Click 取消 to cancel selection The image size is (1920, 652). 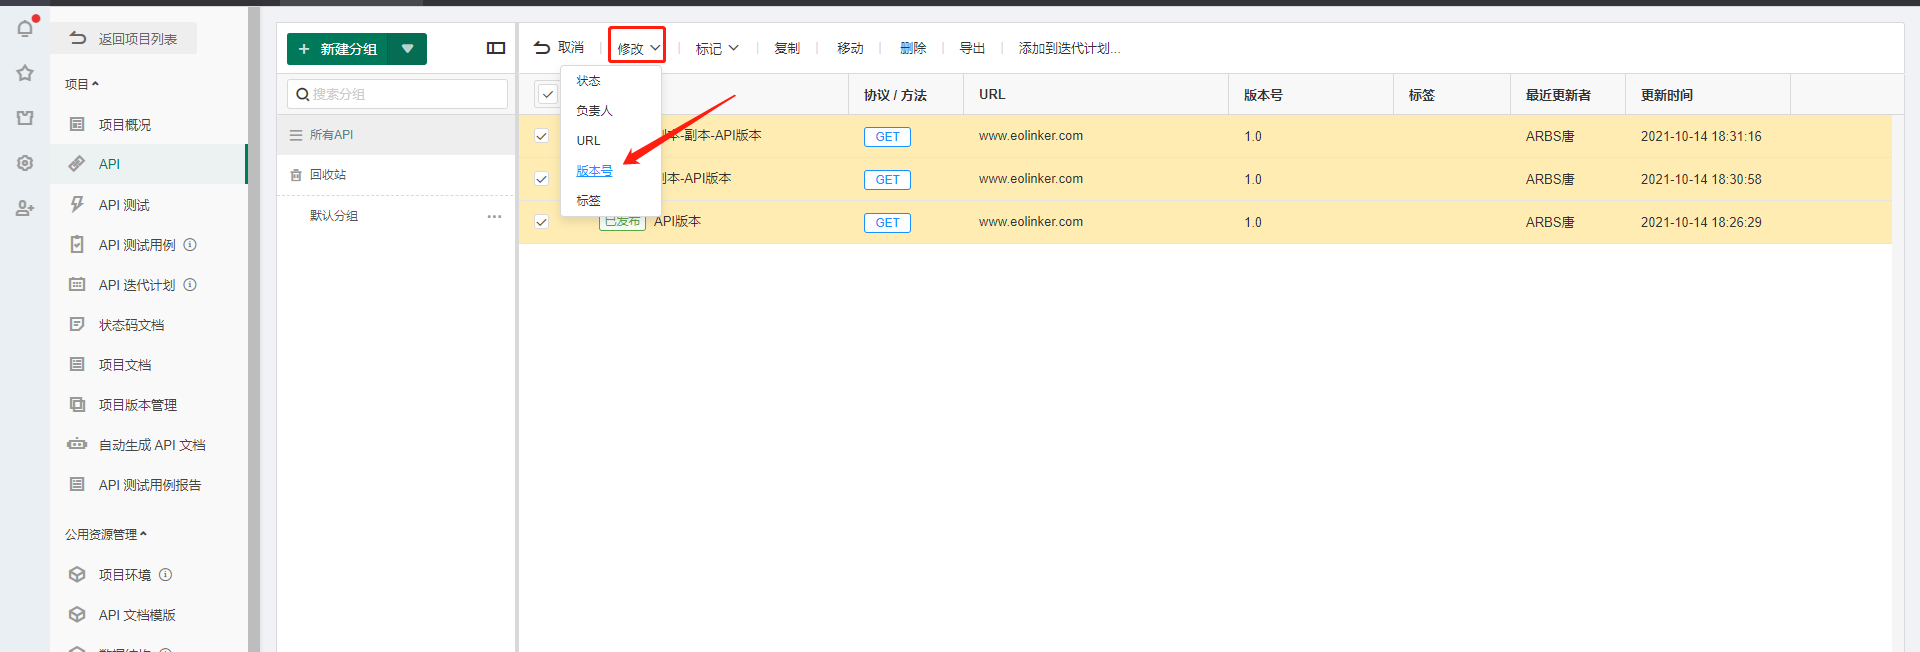[x=559, y=48]
